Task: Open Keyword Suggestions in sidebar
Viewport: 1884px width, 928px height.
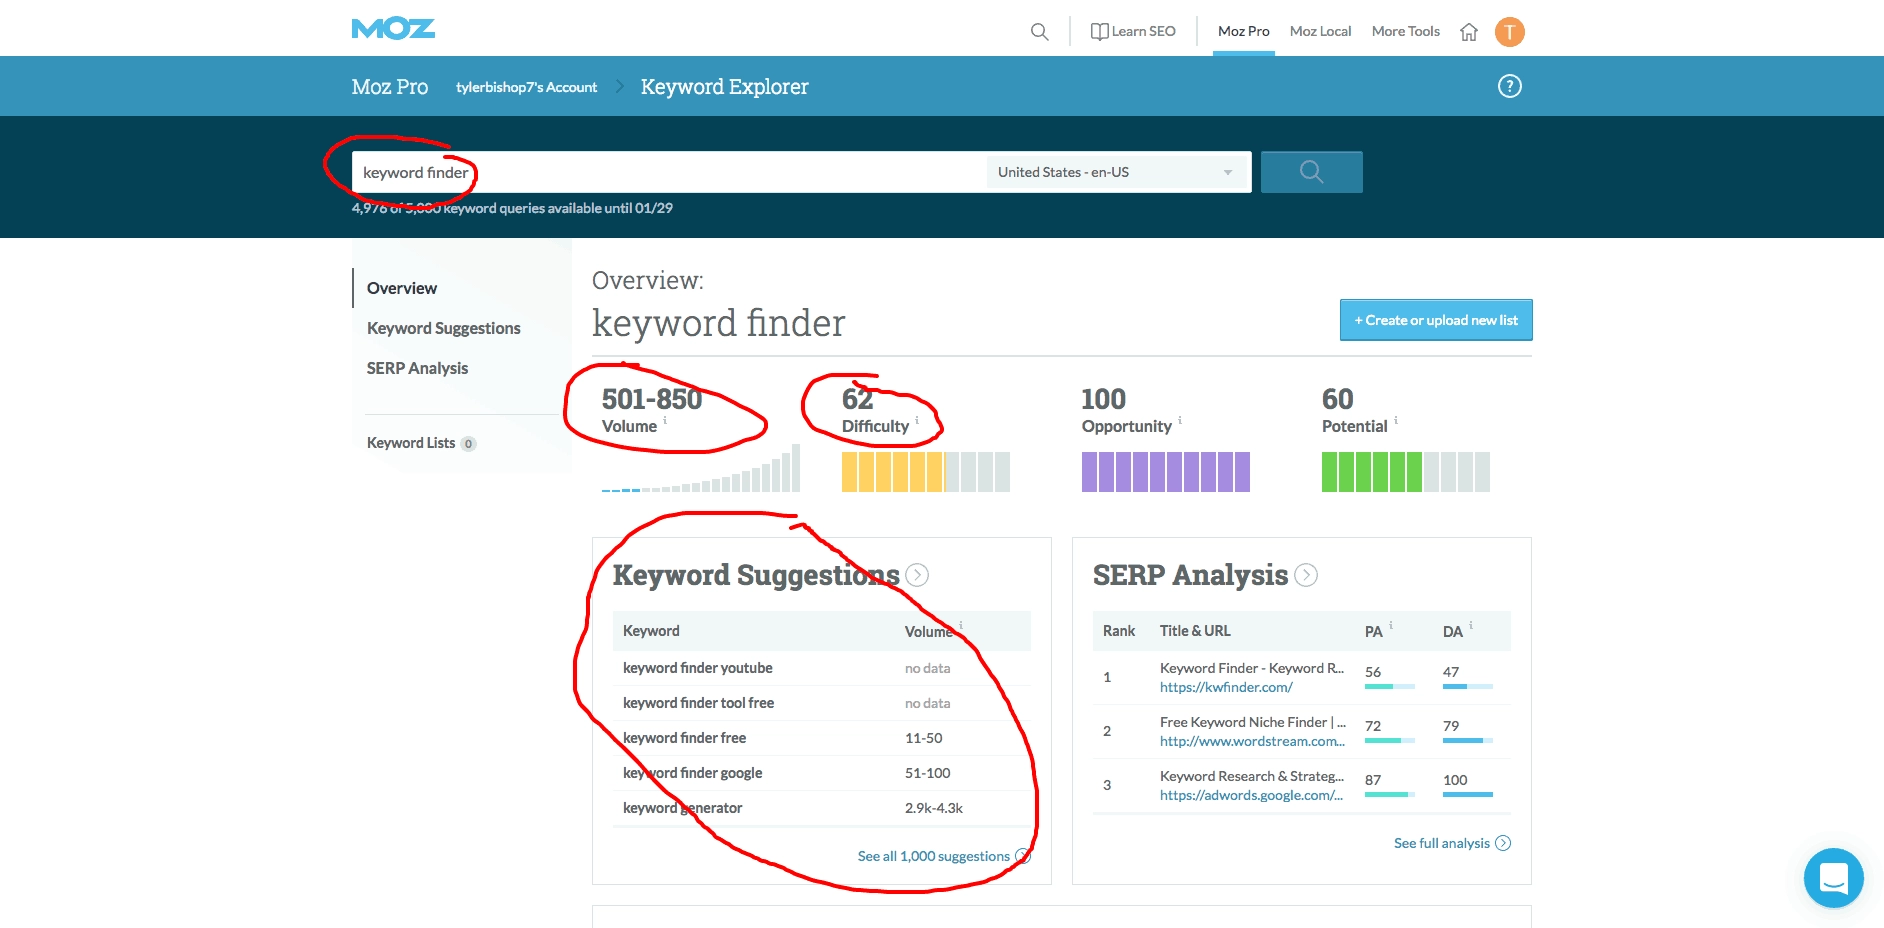Action: coord(443,328)
